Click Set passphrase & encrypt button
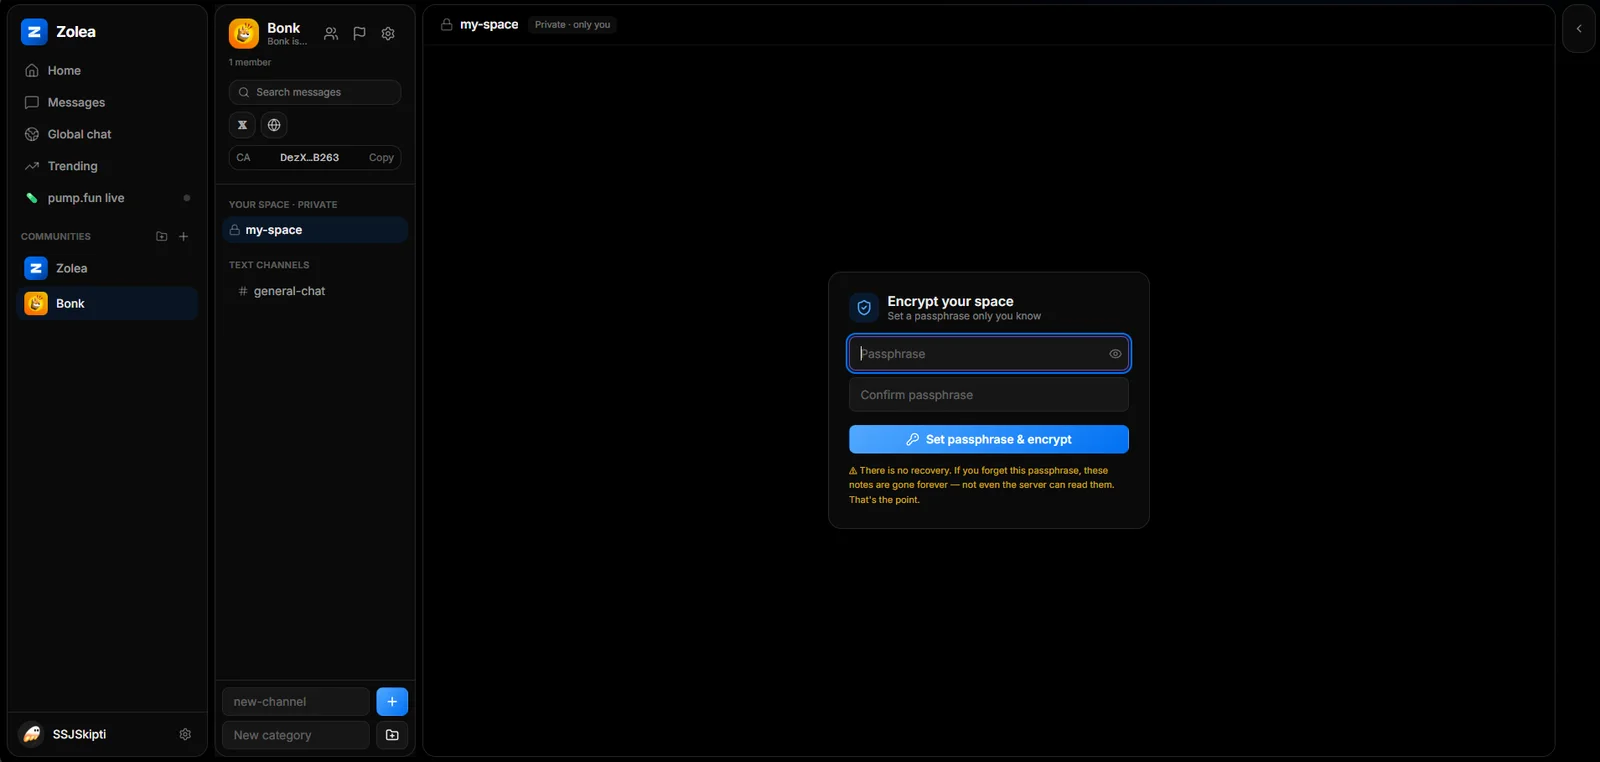This screenshot has width=1600, height=762. [989, 439]
